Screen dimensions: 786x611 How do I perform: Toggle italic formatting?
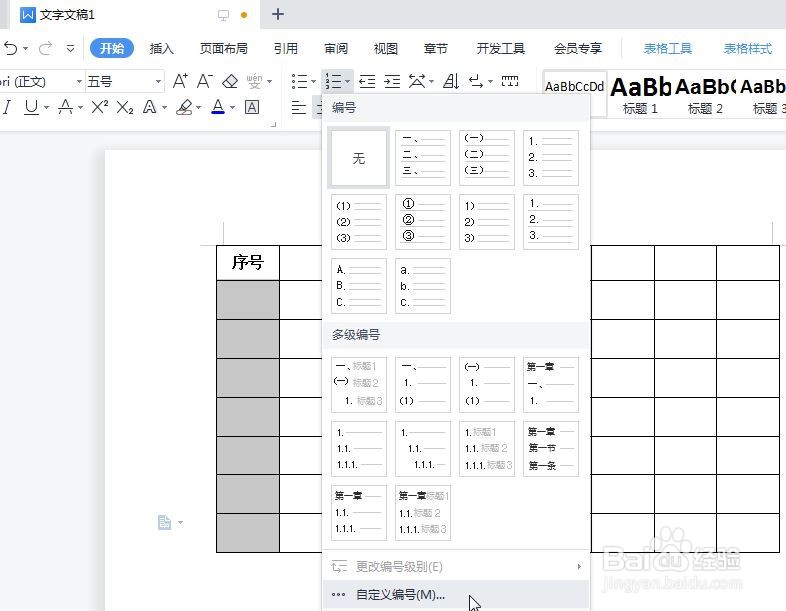pyautogui.click(x=7, y=107)
